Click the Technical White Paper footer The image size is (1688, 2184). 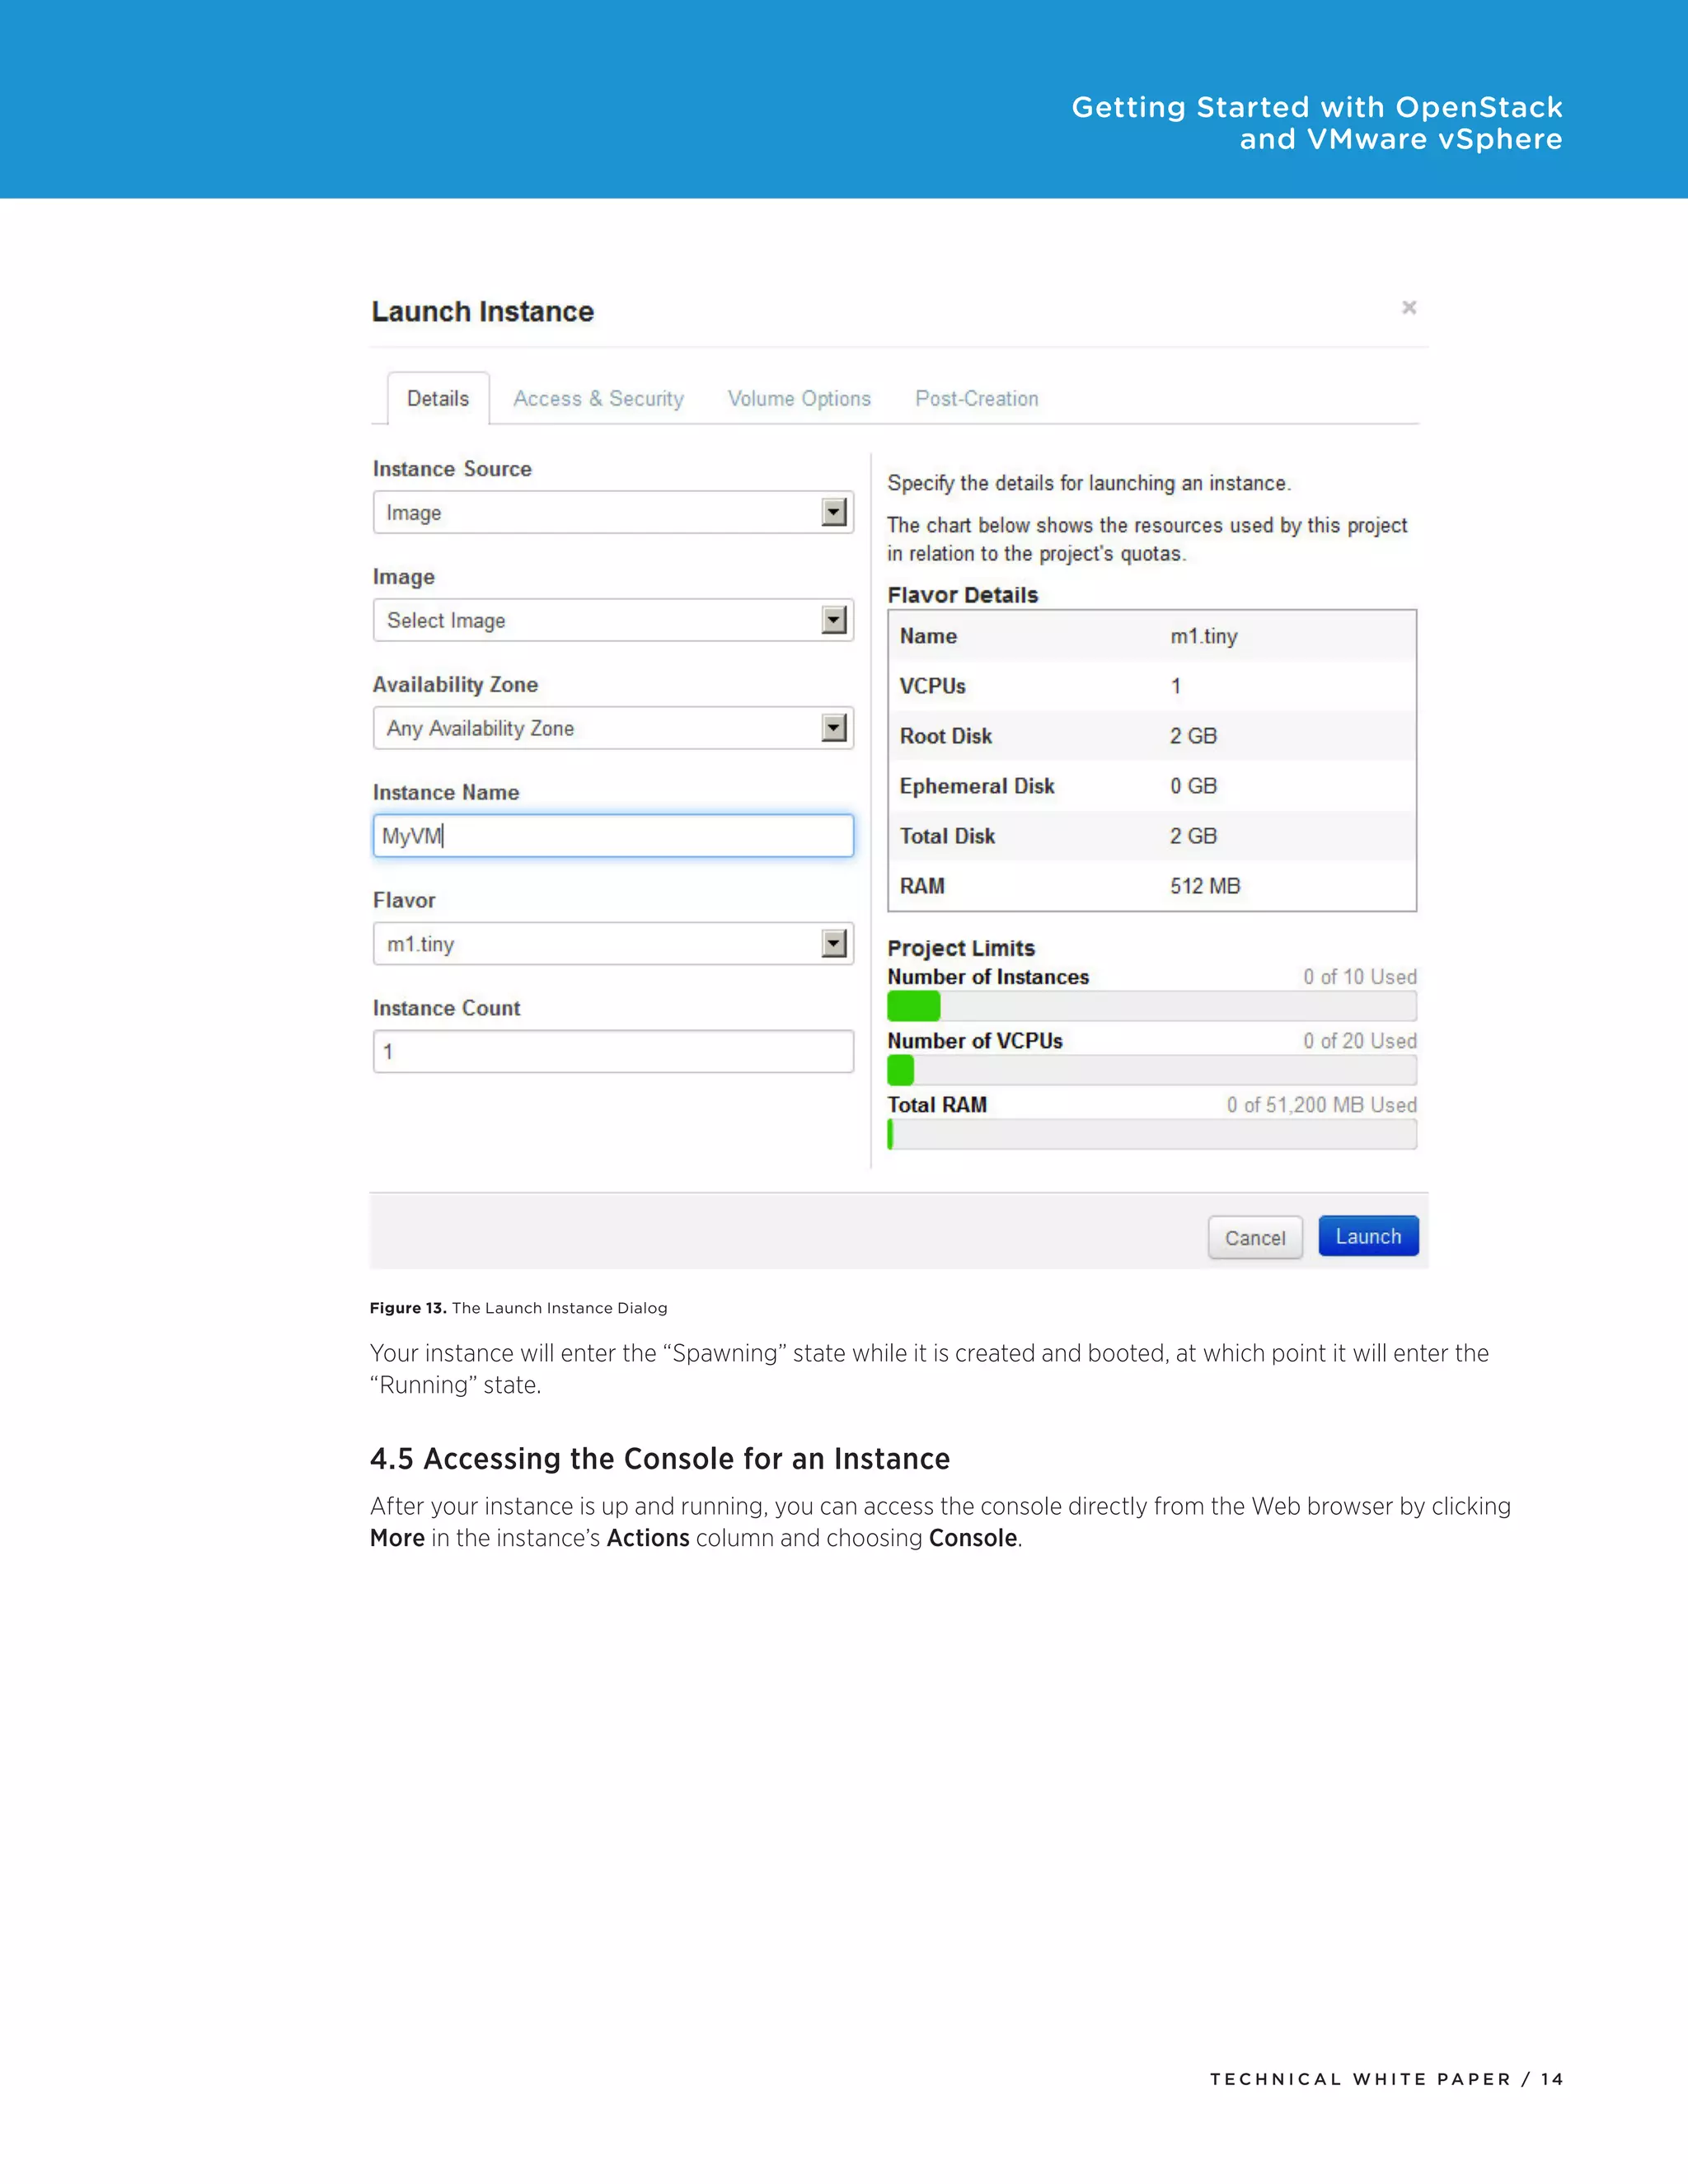point(1386,2079)
